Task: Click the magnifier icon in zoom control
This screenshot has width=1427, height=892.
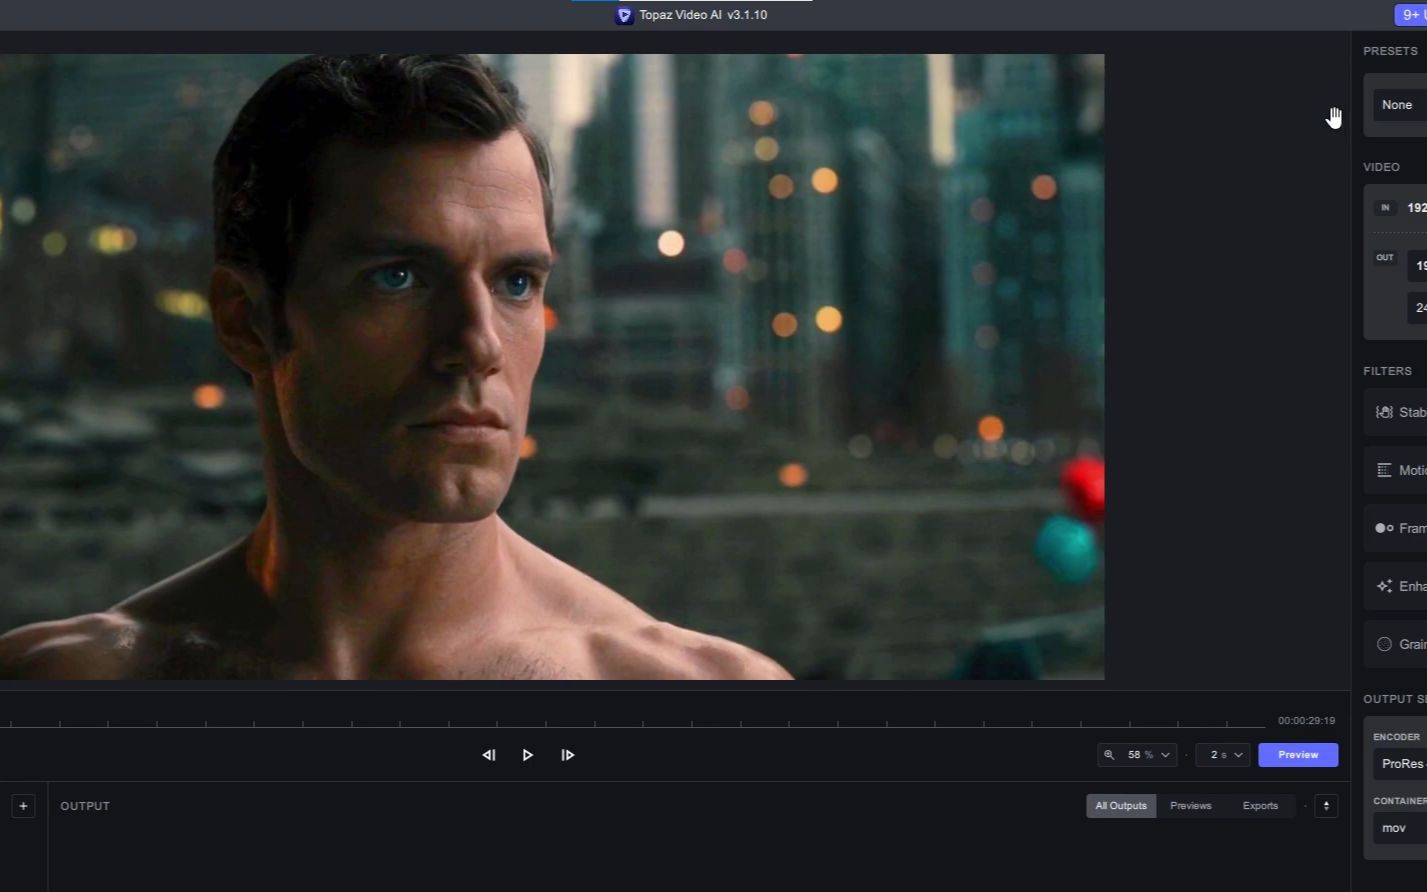Action: point(1109,755)
